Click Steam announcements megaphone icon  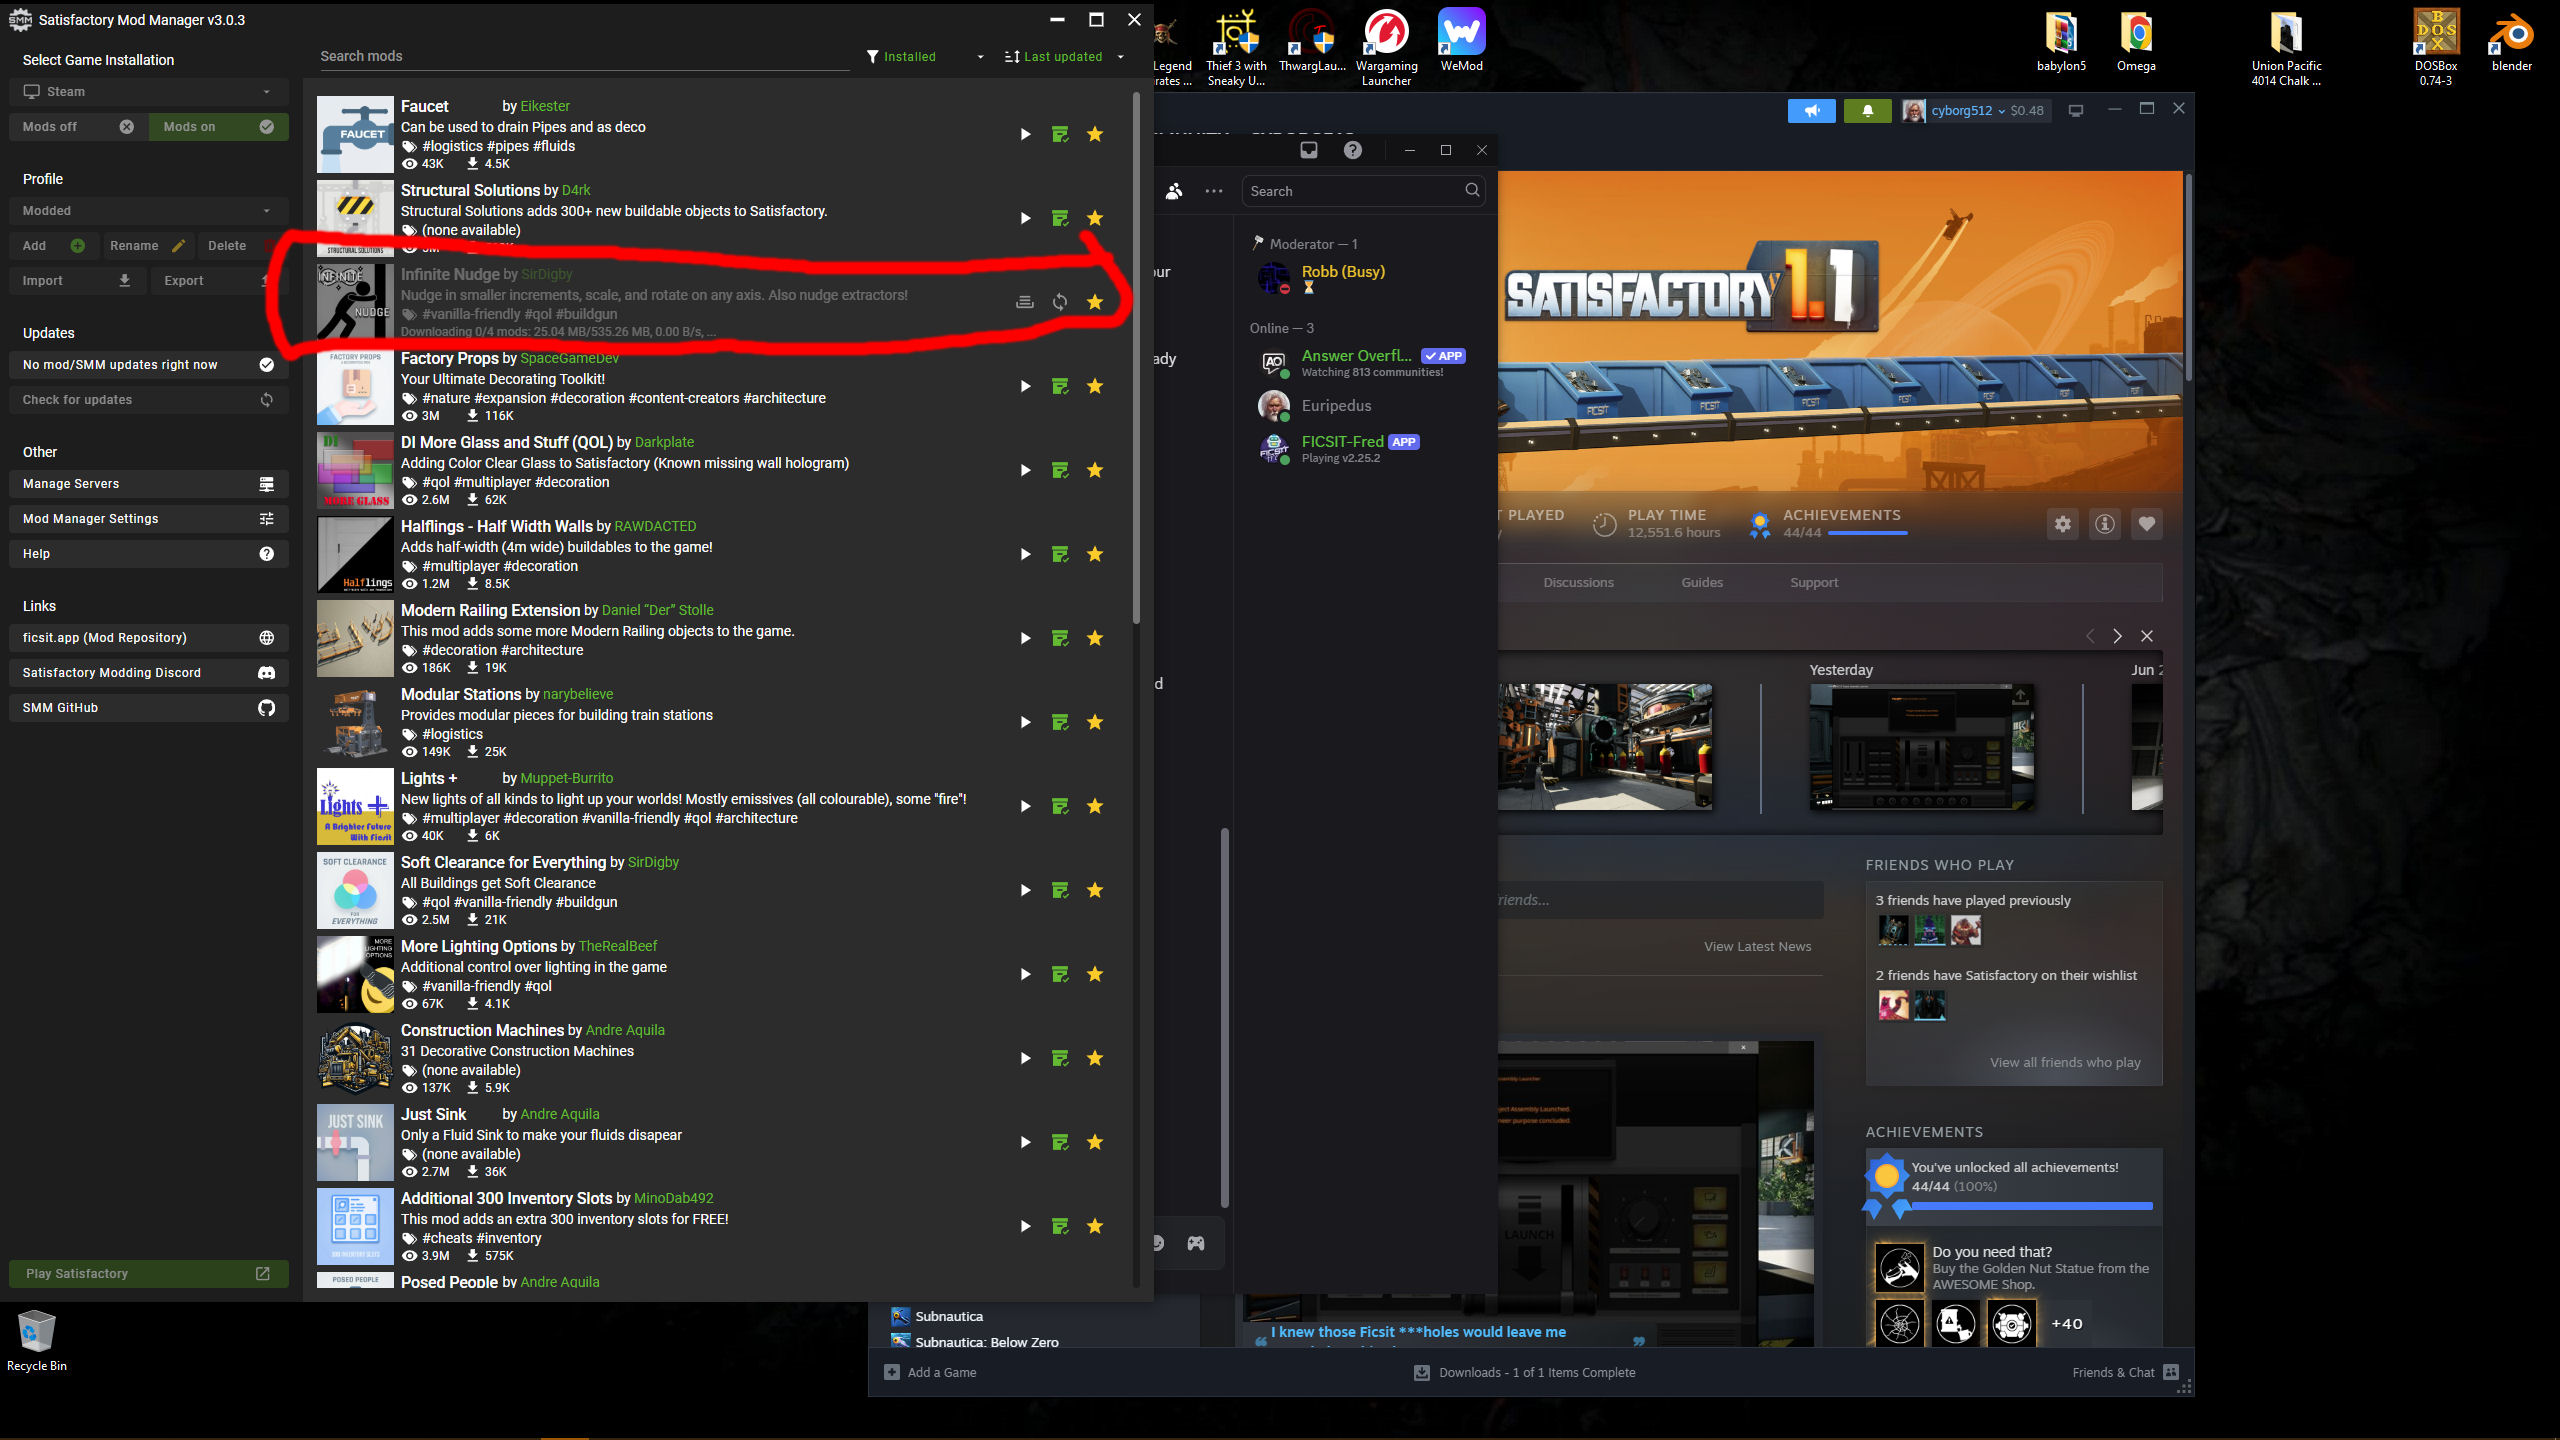(1812, 111)
